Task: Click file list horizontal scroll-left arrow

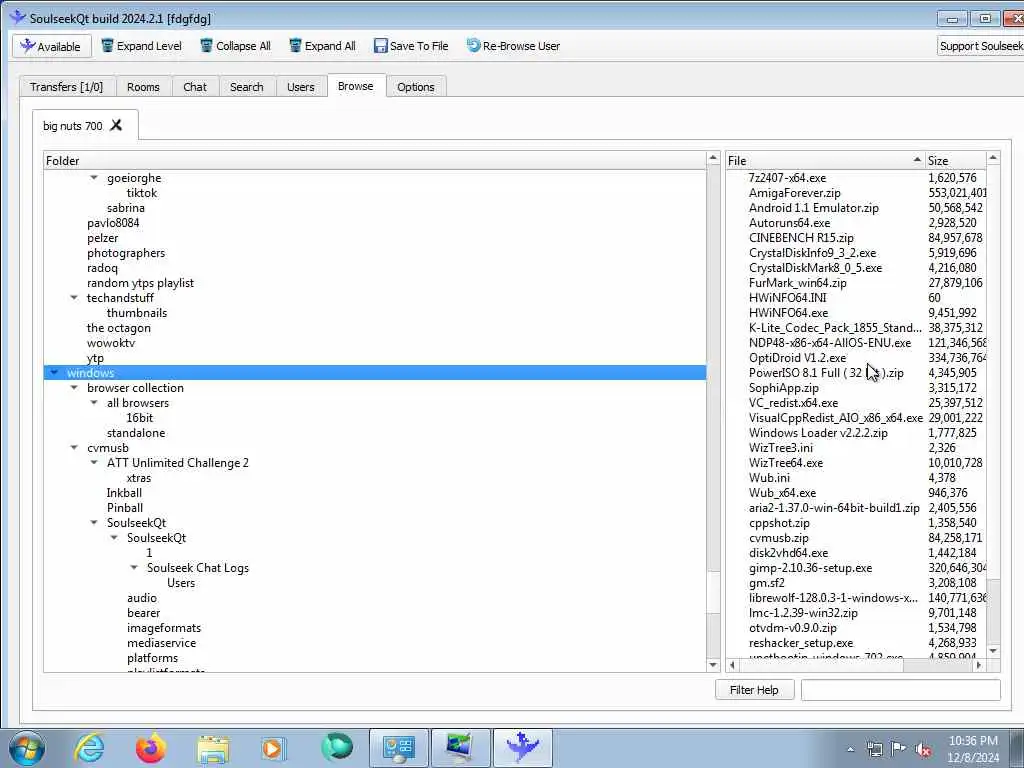Action: (733, 665)
